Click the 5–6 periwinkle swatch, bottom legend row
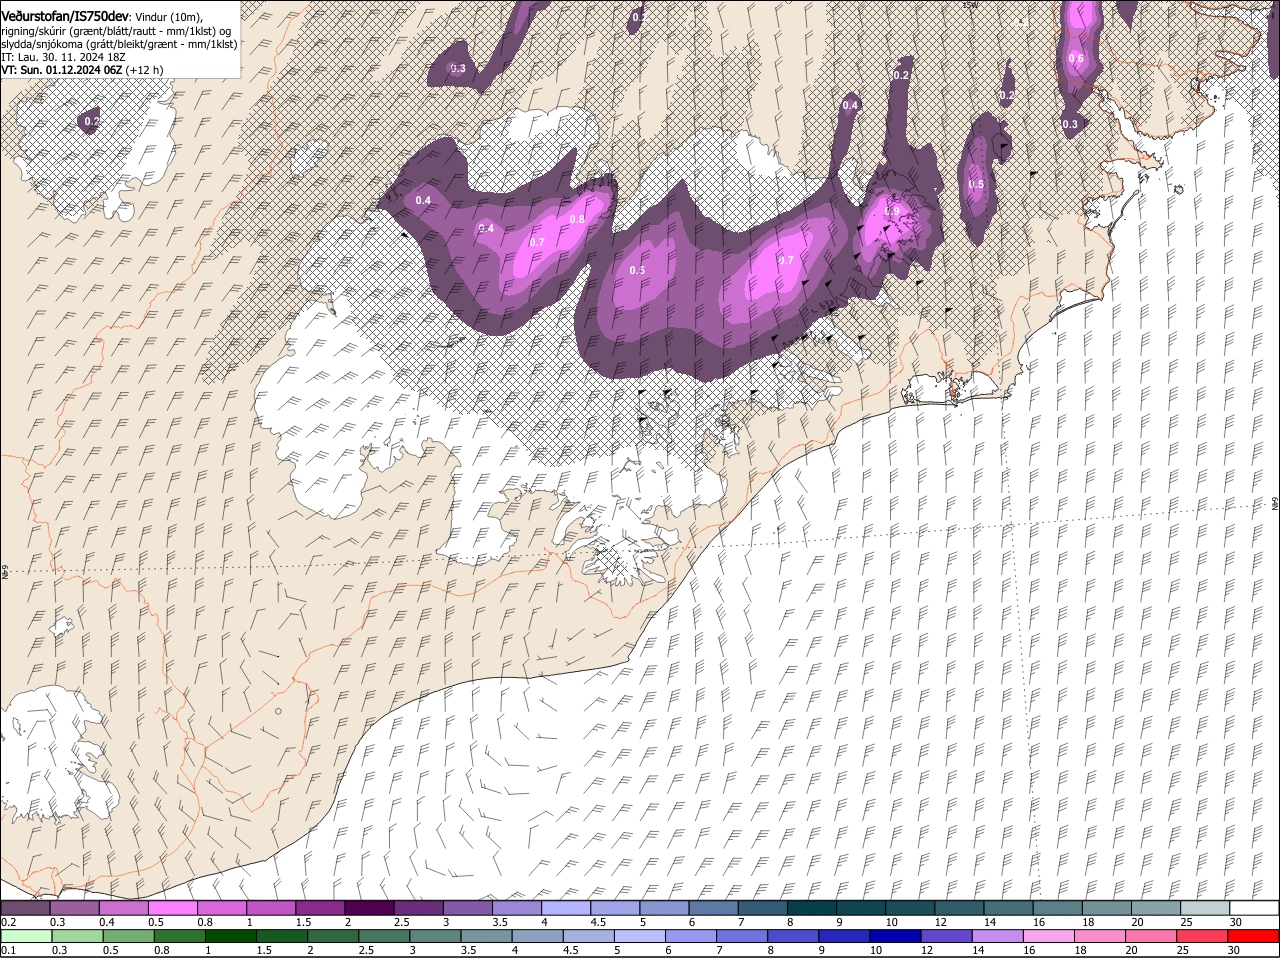Viewport: 1280px width, 958px height. 641,937
